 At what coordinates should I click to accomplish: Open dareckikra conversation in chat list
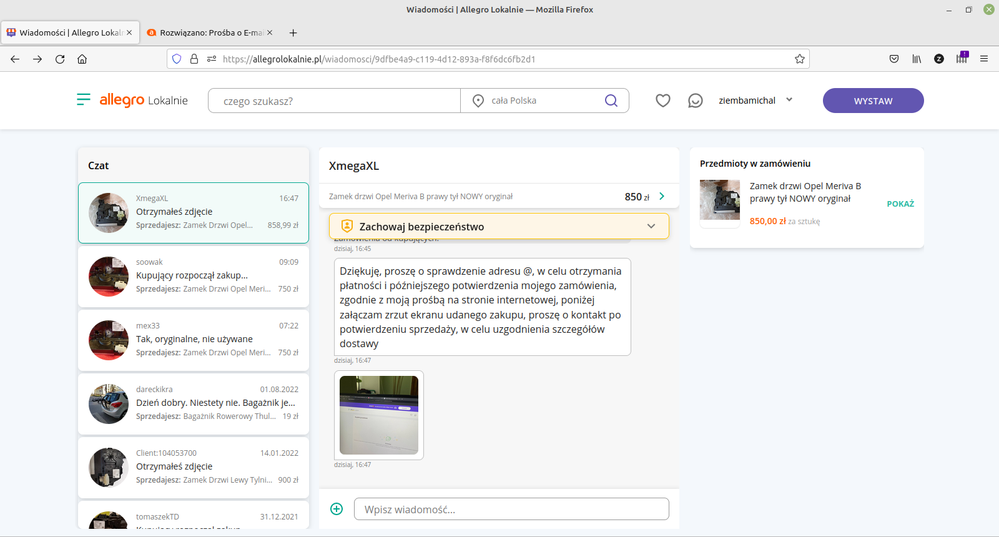click(194, 404)
